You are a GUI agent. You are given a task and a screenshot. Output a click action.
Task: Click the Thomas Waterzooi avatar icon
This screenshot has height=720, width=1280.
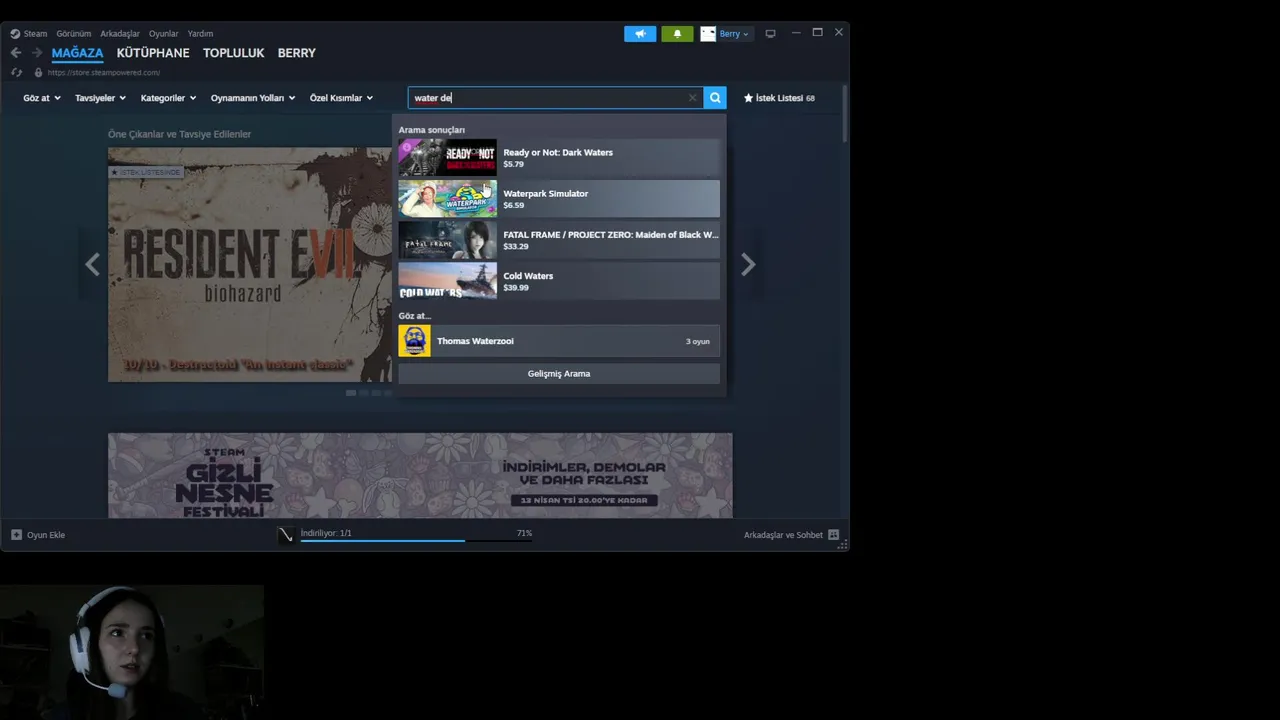(x=414, y=341)
